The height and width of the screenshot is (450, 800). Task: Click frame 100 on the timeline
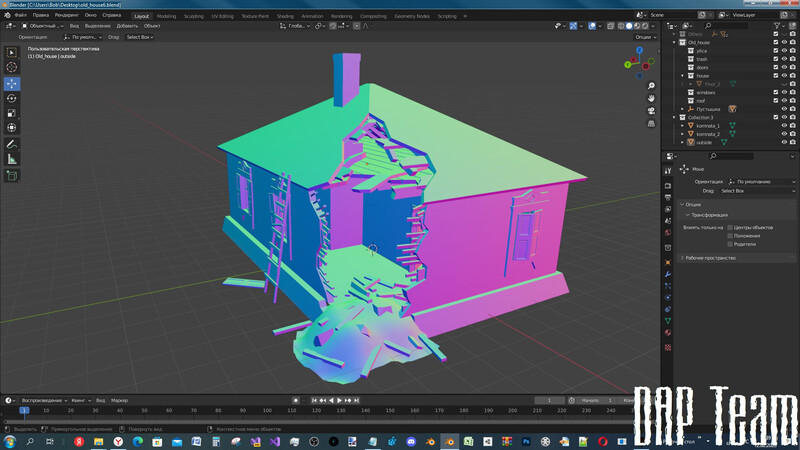pyautogui.click(x=267, y=410)
